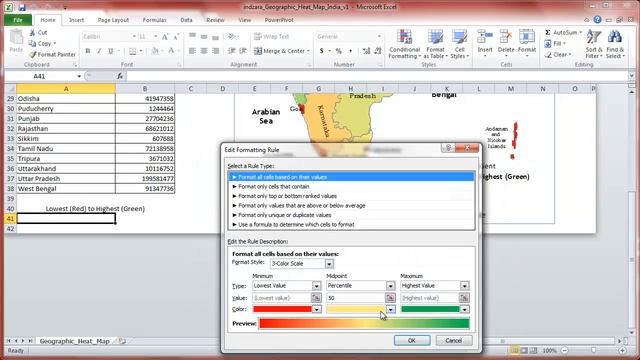This screenshot has width=640, height=360.
Task: Switch to the Review tab
Action: 215,20
